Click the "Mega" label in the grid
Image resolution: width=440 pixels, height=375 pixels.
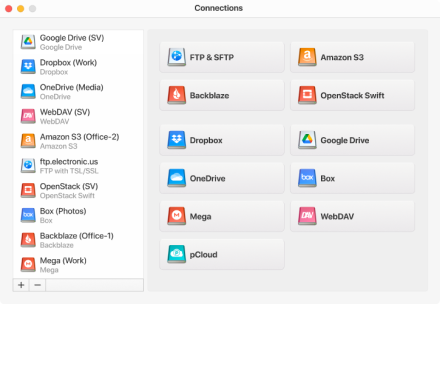point(200,217)
